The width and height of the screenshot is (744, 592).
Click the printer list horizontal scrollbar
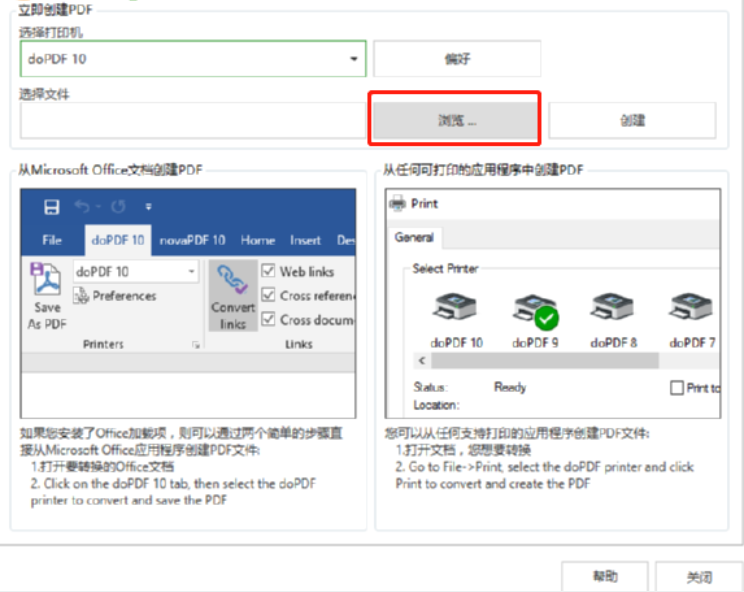click(545, 361)
